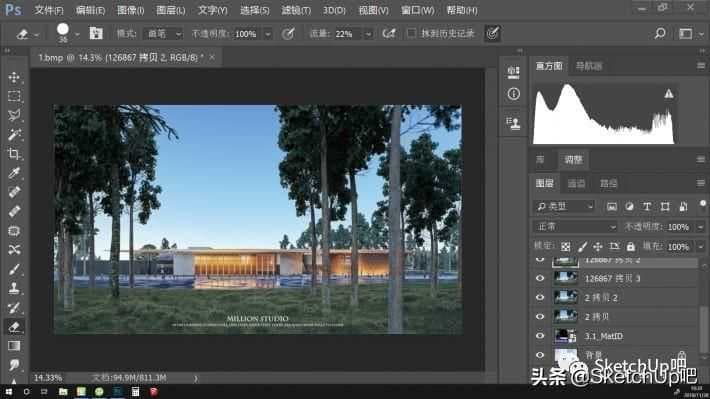This screenshot has width=710, height=399.
Task: Hide the 3.1_MatID layer
Action: [x=540, y=336]
